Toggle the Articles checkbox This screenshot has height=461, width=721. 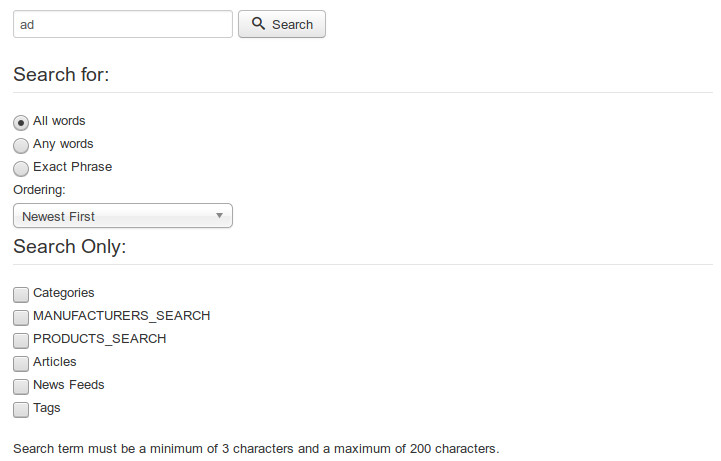tap(21, 364)
